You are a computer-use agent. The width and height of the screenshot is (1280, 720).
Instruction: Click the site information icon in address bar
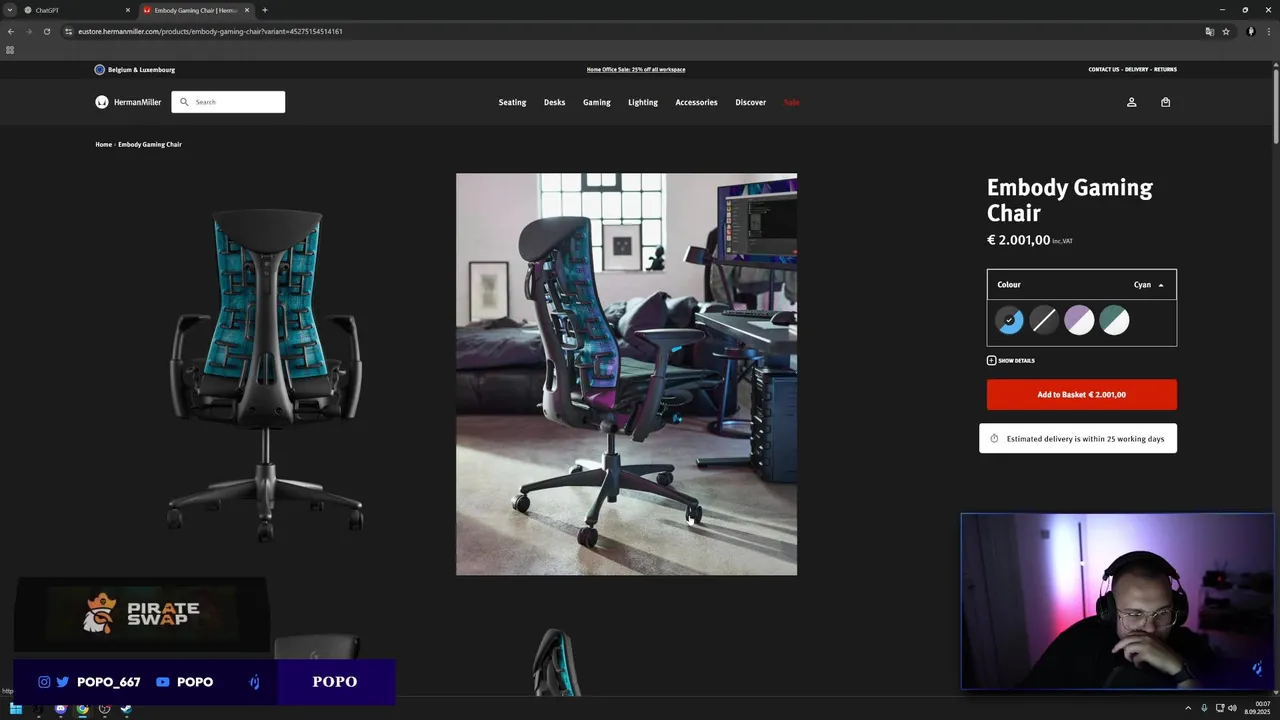click(69, 31)
